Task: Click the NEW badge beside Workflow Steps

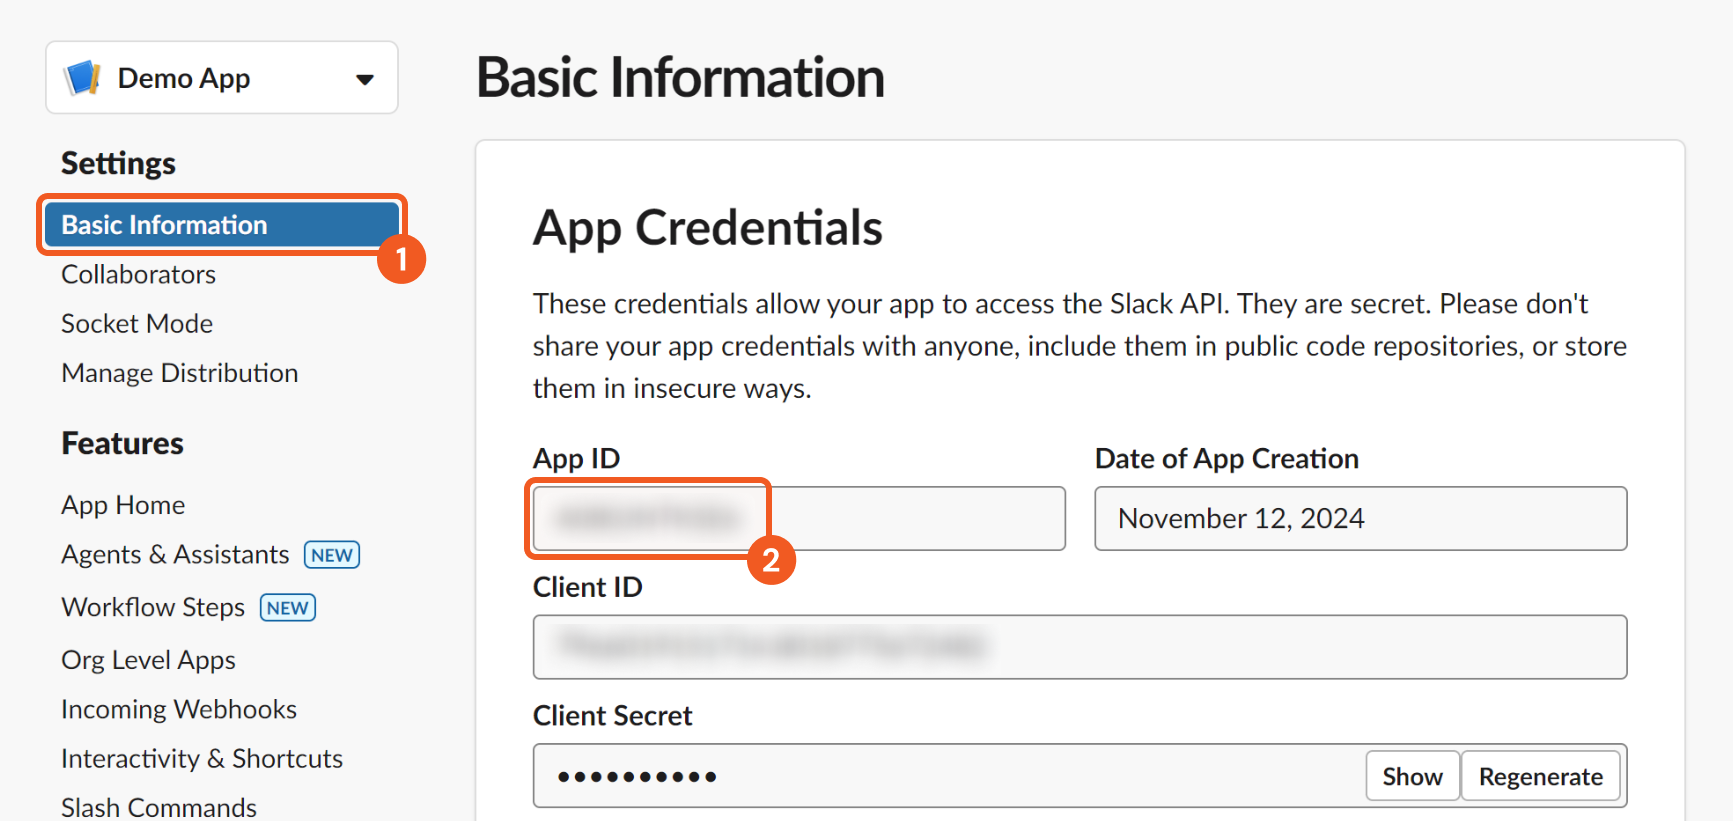Action: (x=288, y=608)
